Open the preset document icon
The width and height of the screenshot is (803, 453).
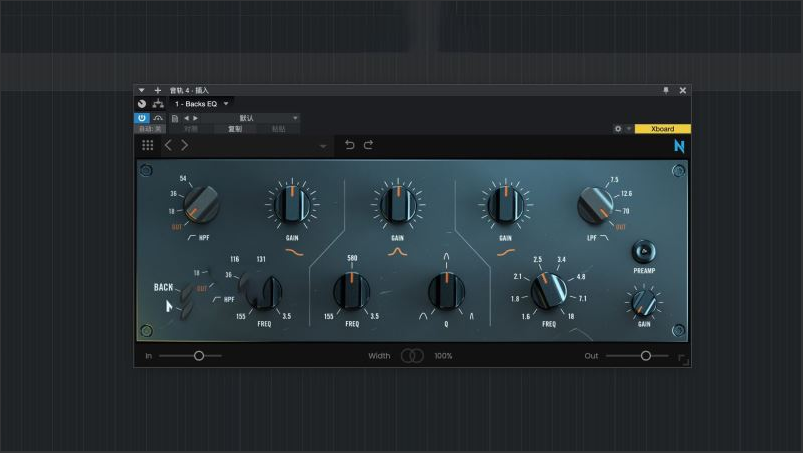point(175,118)
